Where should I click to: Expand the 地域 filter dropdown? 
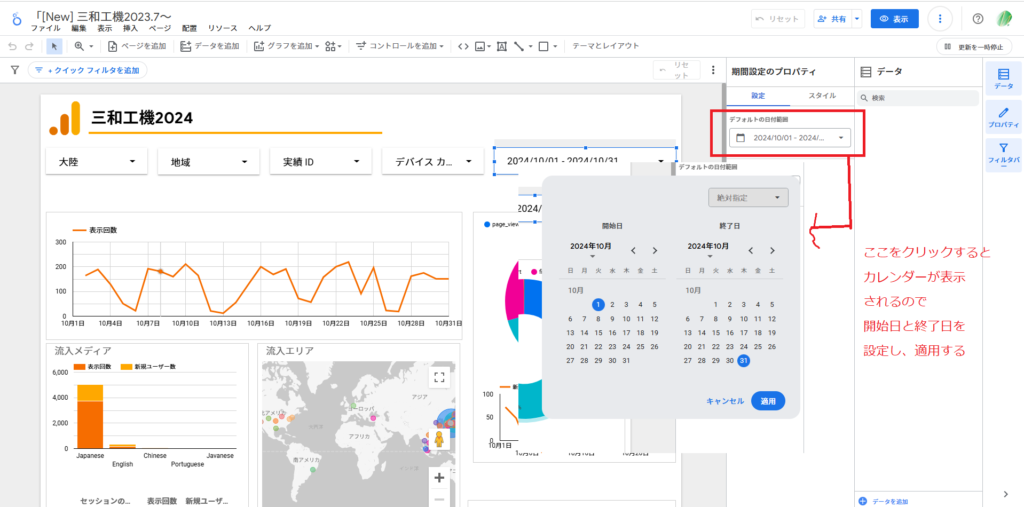(x=208, y=161)
